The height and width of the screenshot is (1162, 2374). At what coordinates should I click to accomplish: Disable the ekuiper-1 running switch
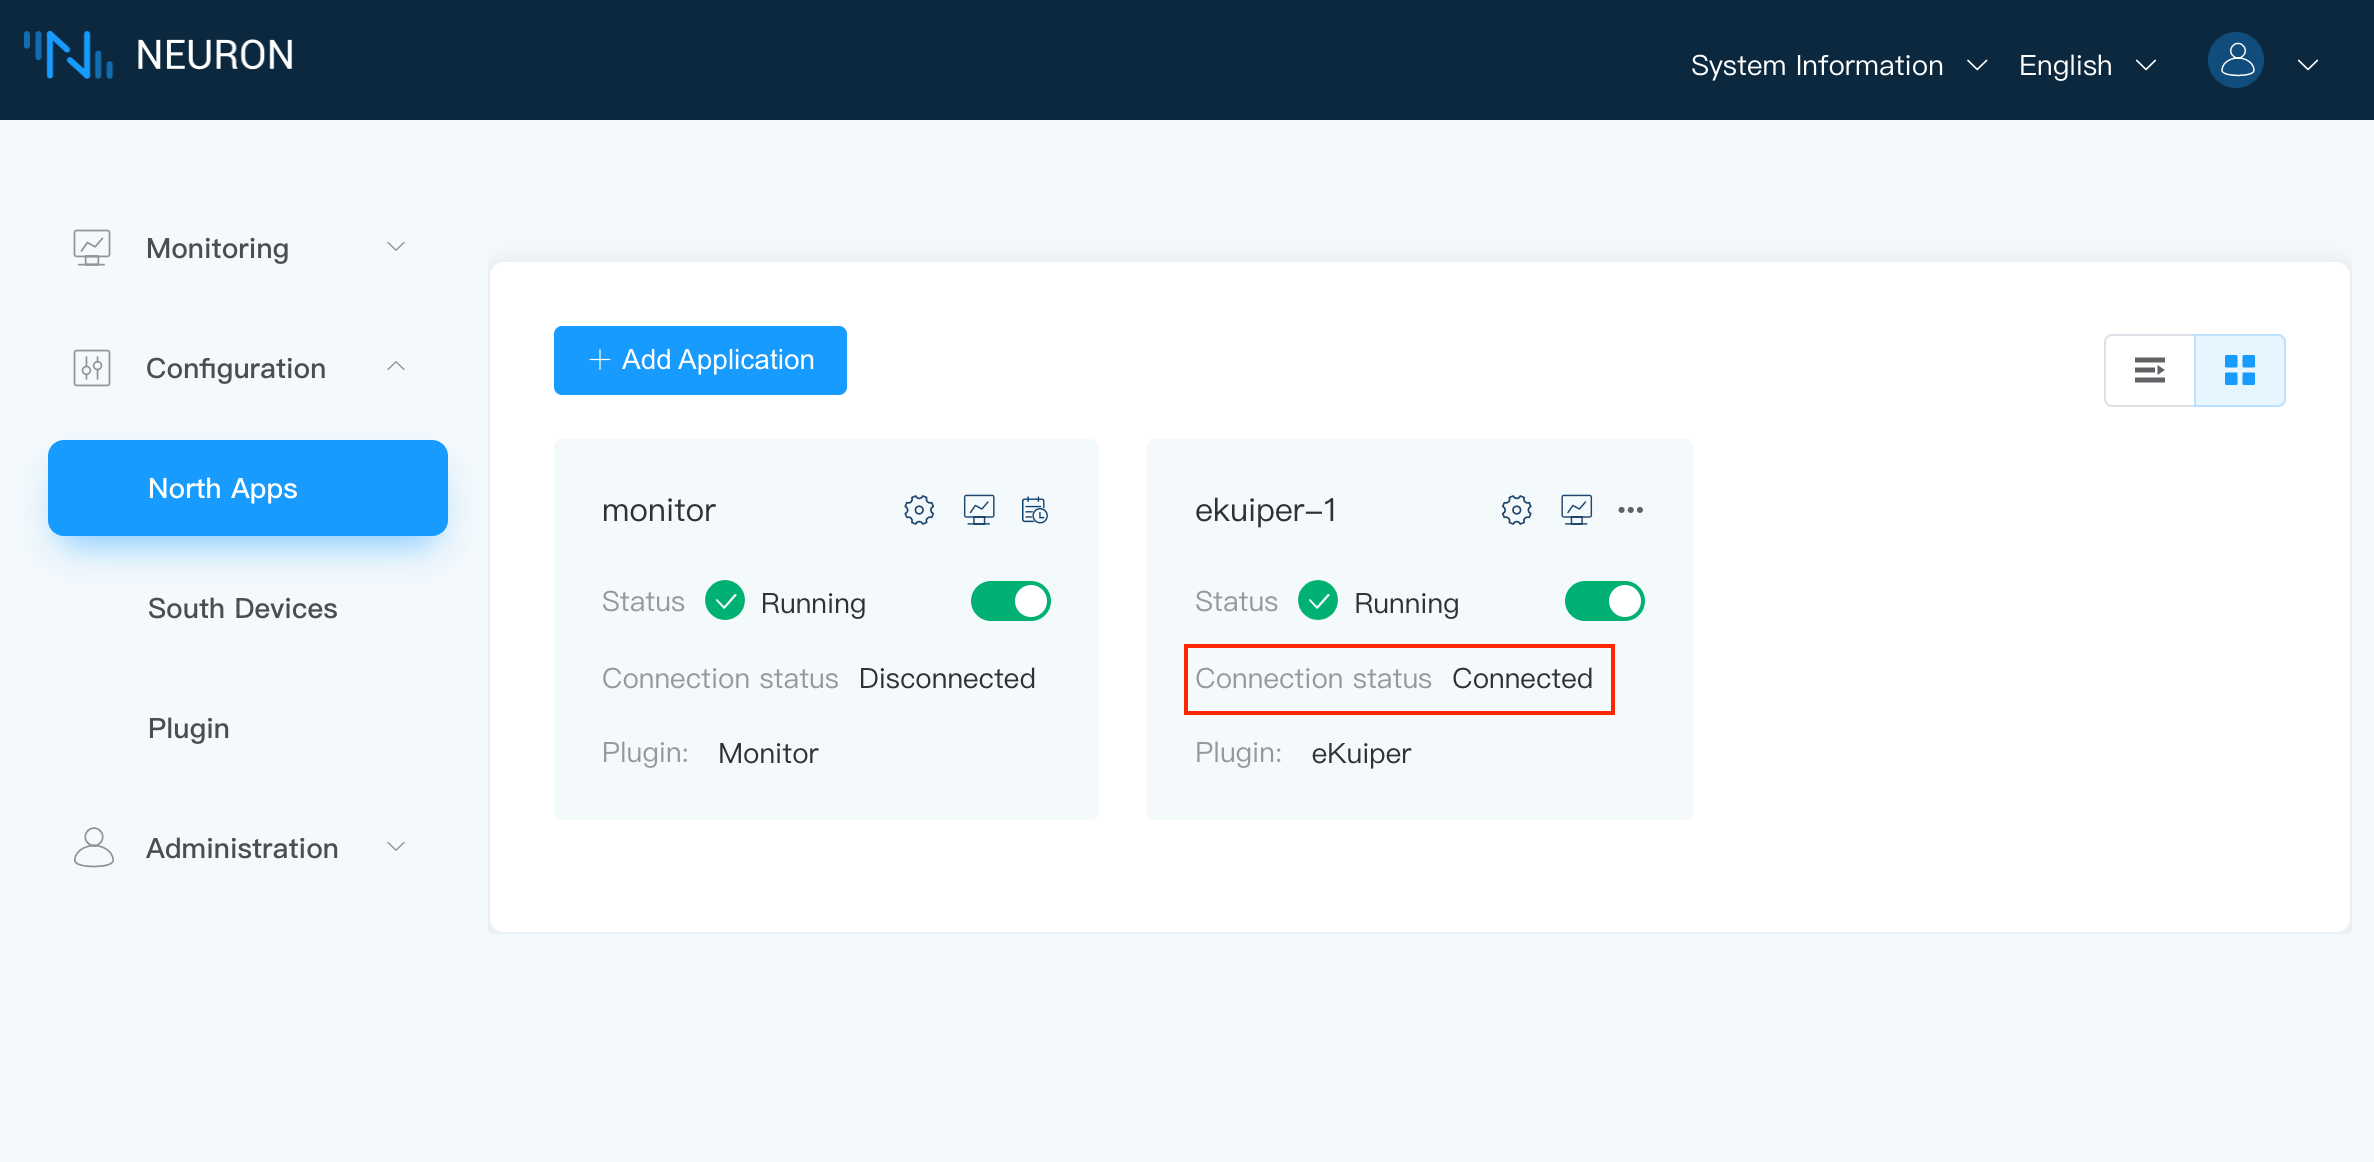pyautogui.click(x=1603, y=602)
